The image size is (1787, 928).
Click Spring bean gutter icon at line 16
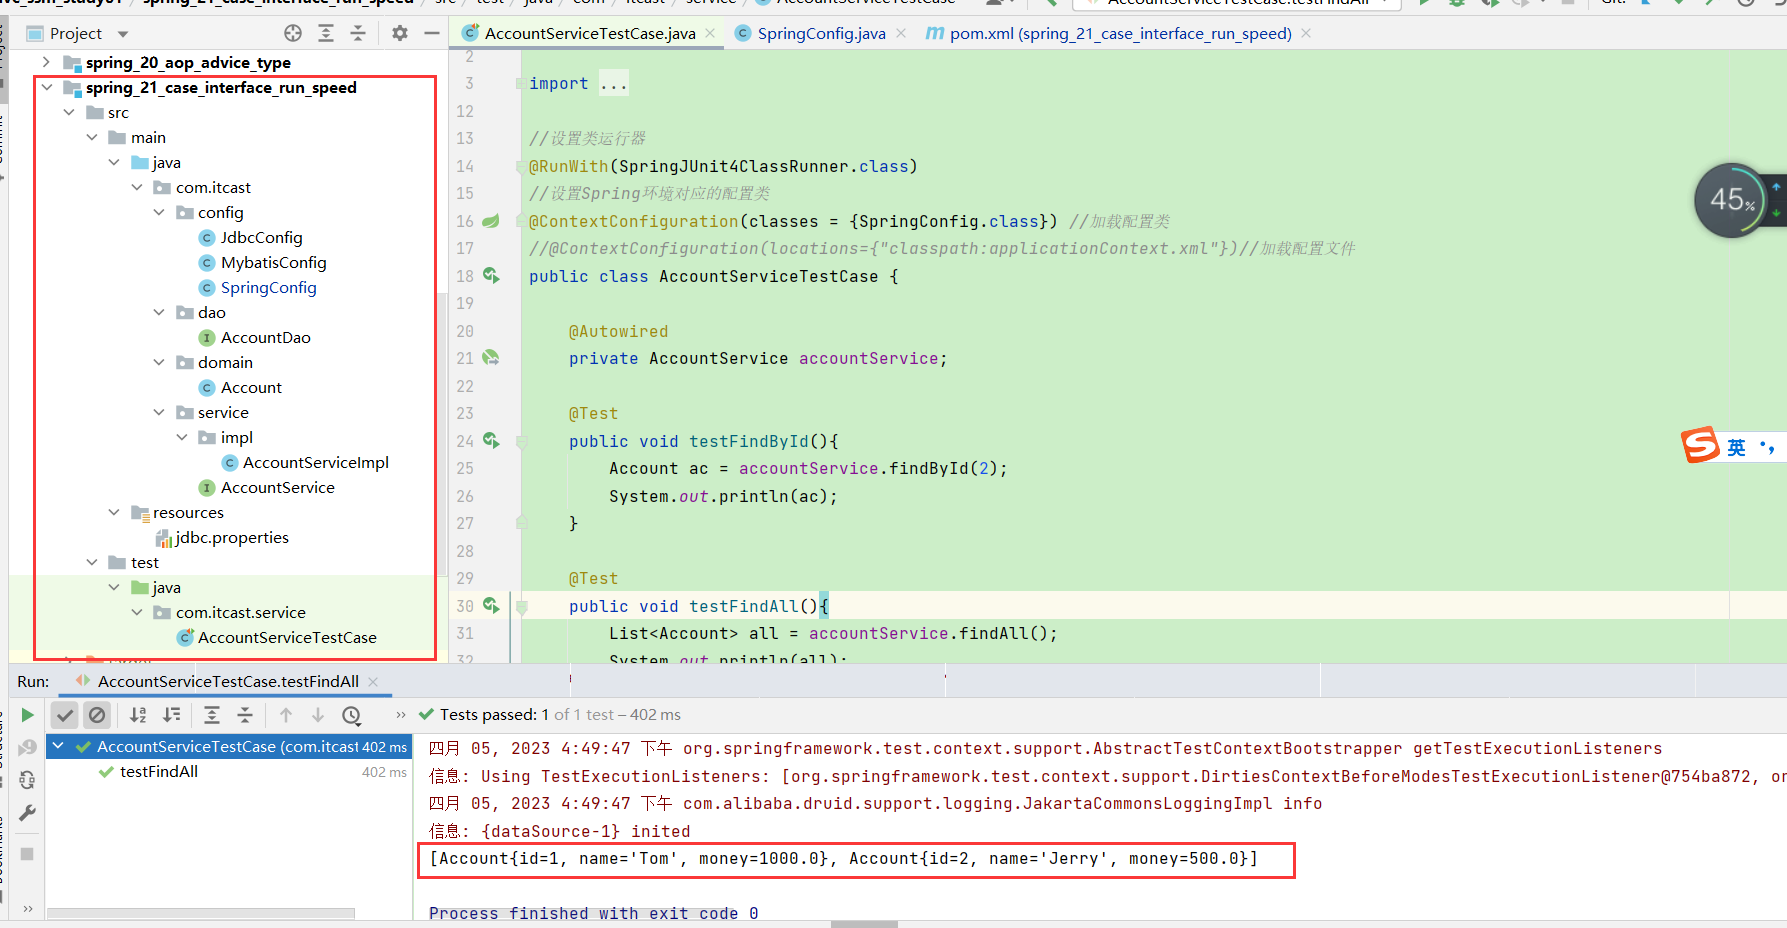(x=491, y=220)
